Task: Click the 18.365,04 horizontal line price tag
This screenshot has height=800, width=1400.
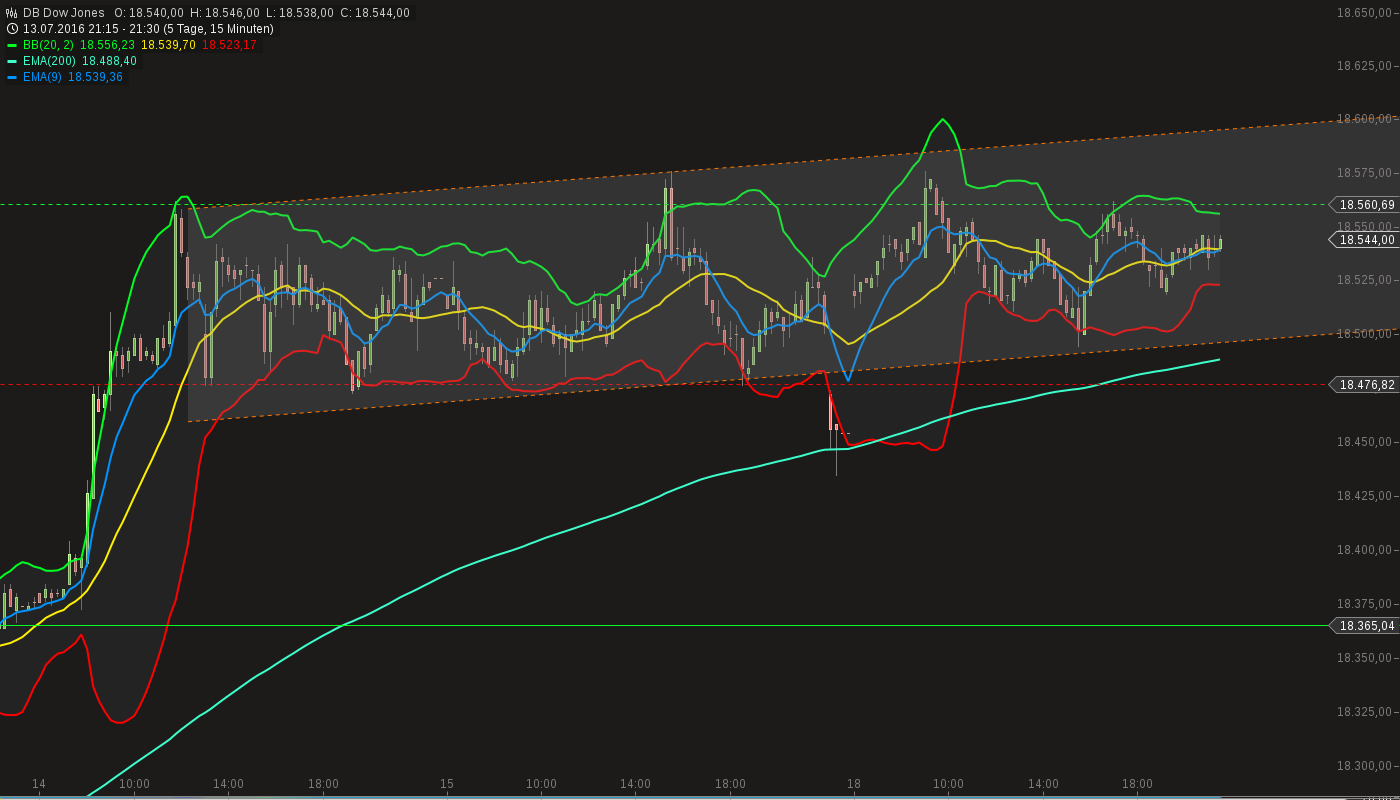Action: click(1363, 626)
